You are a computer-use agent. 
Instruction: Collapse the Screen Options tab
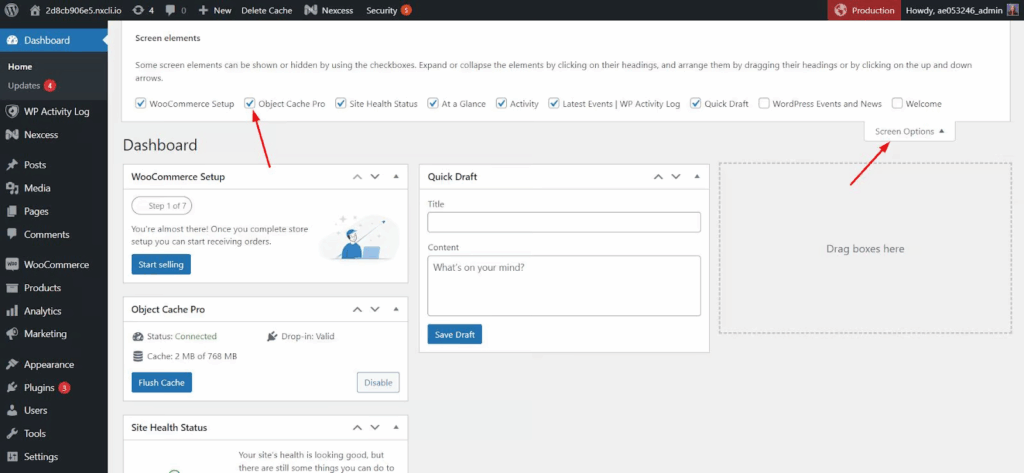pos(910,131)
